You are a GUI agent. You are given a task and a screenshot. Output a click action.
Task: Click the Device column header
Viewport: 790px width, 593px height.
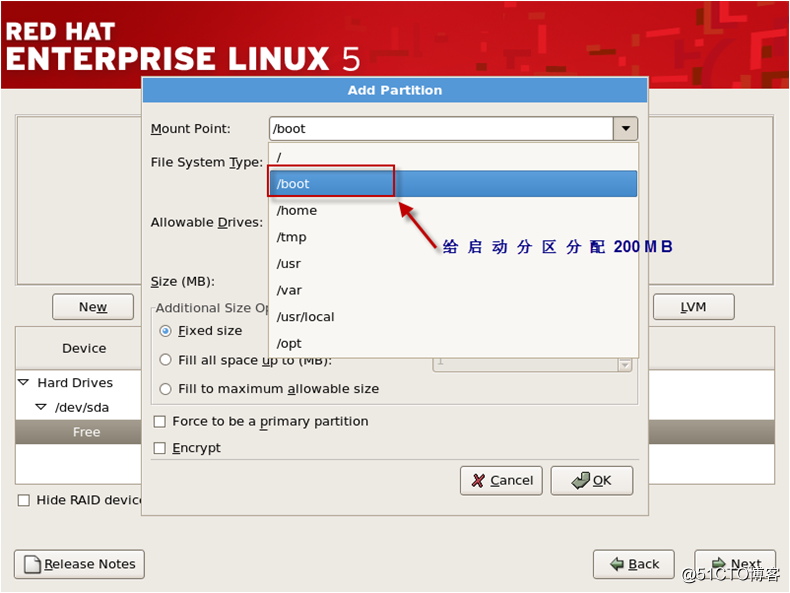[79, 348]
